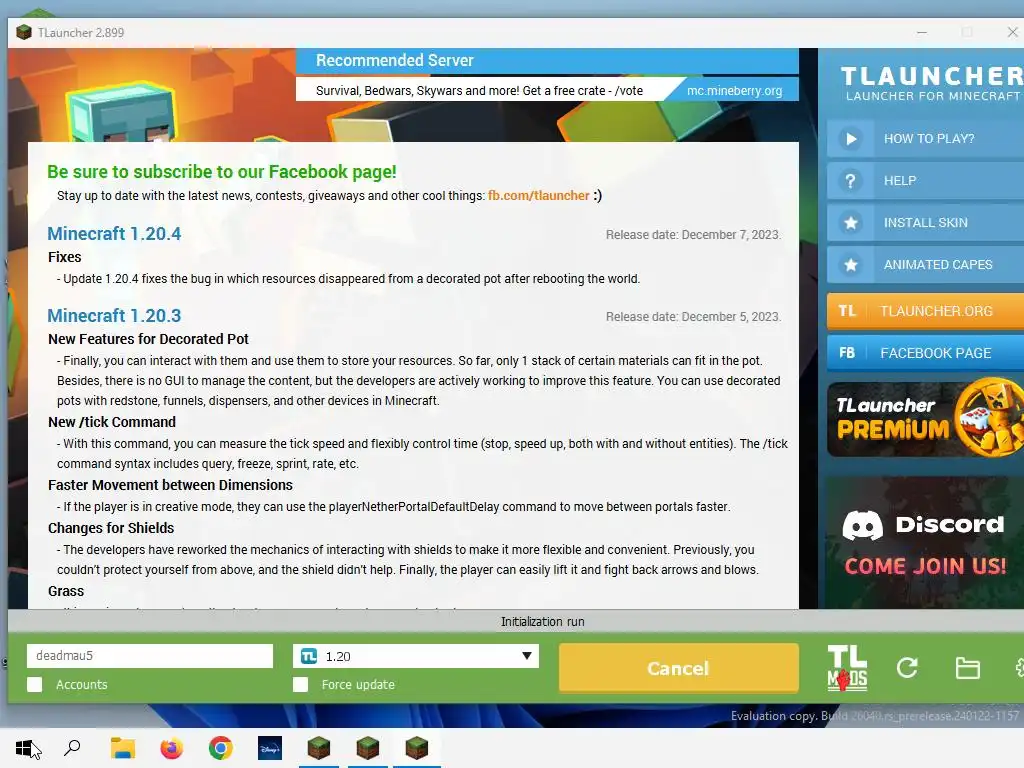This screenshot has height=768, width=1024.
Task: Open TLAUNCHER.ORG sidebar button
Action: (925, 311)
